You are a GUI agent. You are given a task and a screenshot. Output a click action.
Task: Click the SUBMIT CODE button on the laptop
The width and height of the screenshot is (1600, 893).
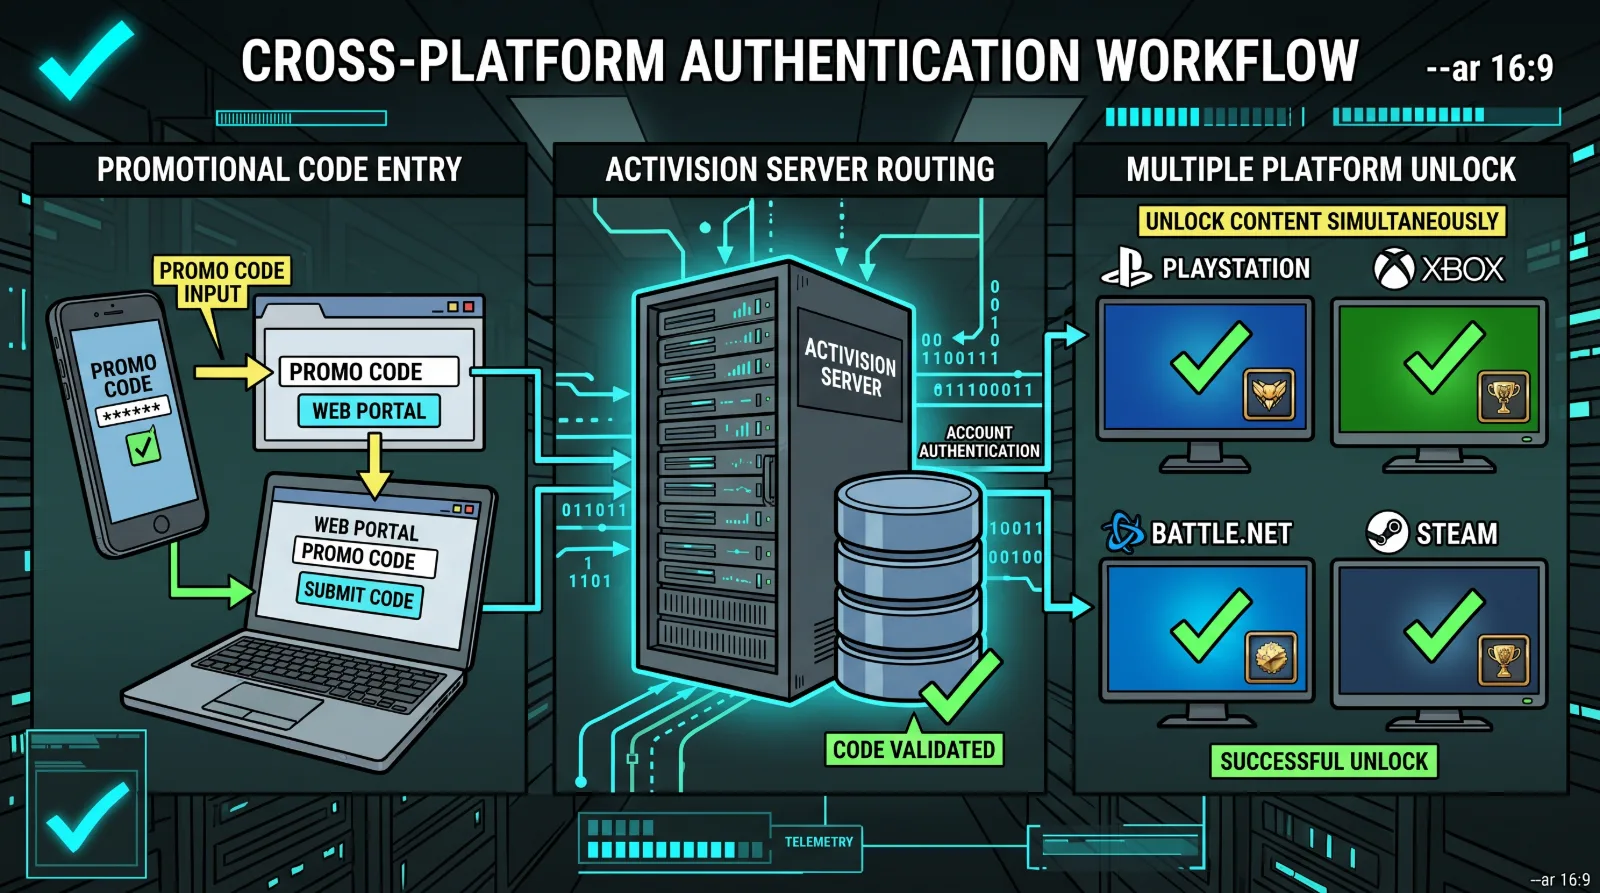click(x=359, y=595)
